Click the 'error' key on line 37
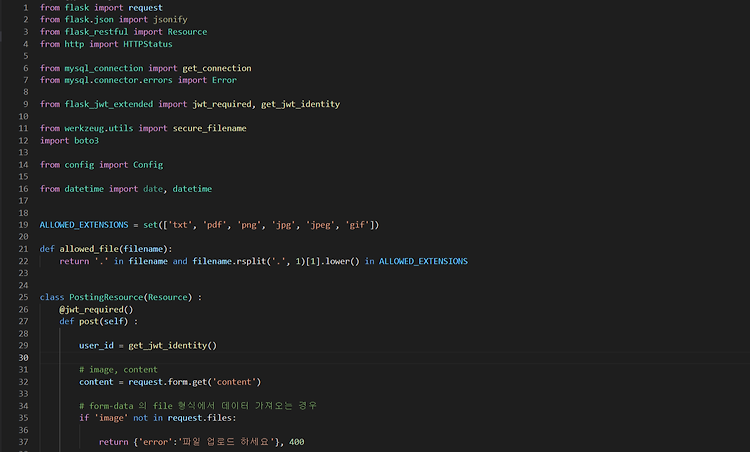Image resolution: width=750 pixels, height=452 pixels. [x=155, y=442]
